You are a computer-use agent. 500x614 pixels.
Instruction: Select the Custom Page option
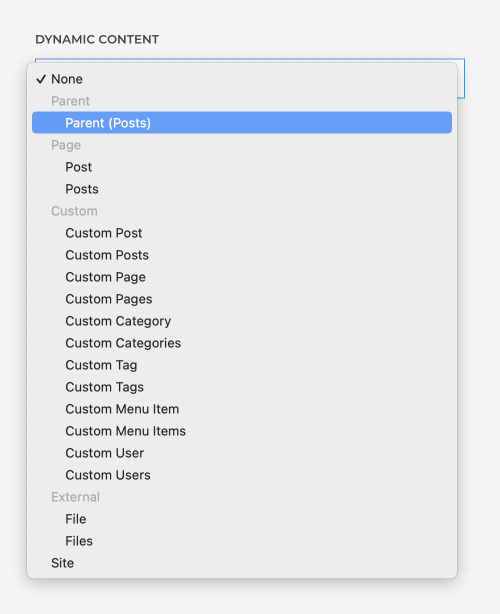pos(242,277)
